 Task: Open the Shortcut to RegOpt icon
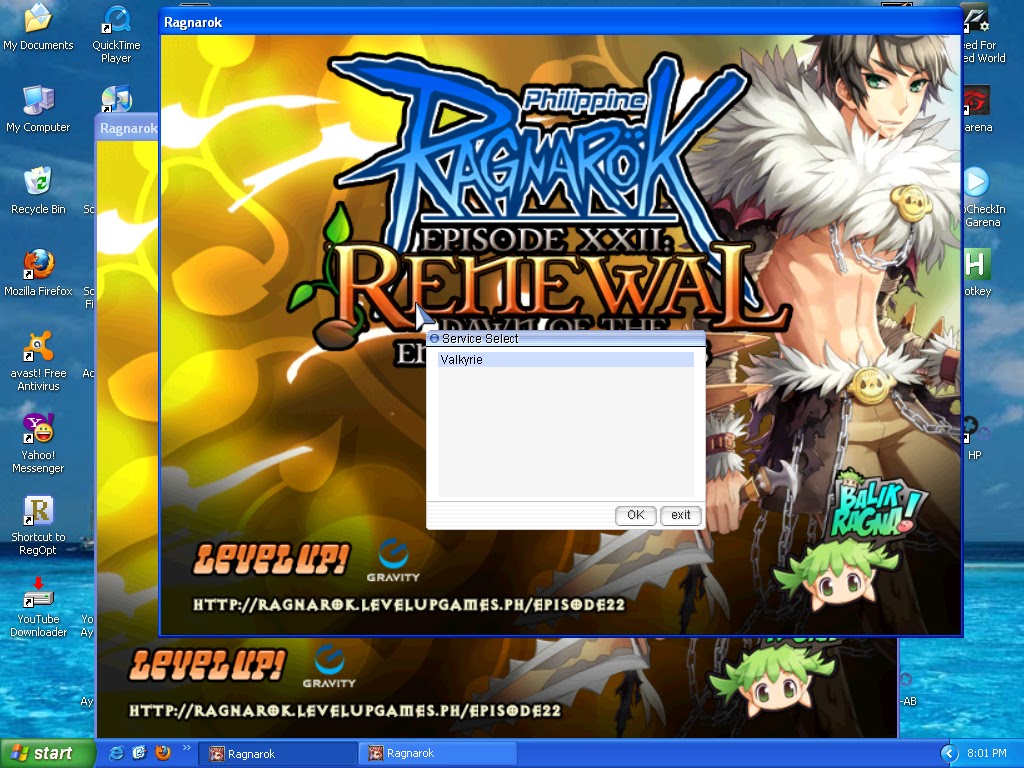click(x=38, y=526)
